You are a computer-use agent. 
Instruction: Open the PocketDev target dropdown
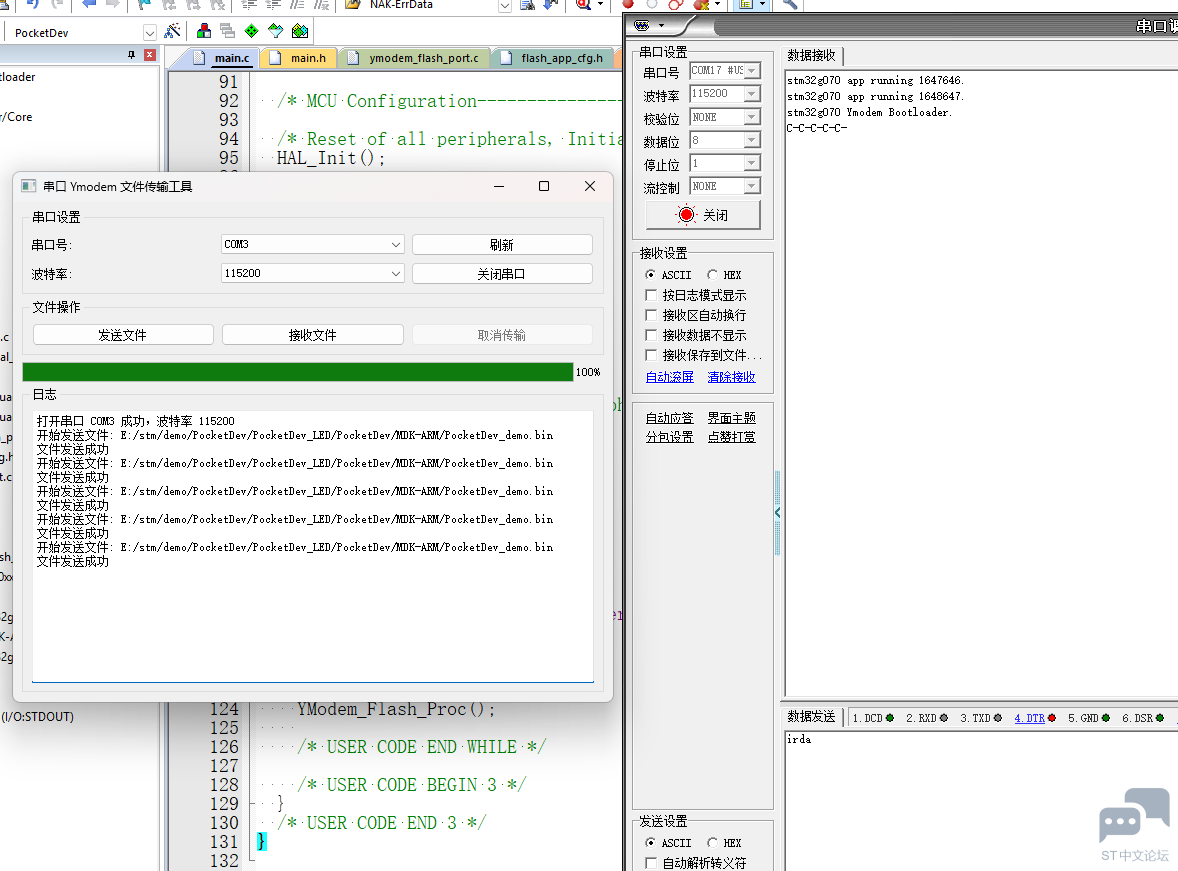[150, 33]
